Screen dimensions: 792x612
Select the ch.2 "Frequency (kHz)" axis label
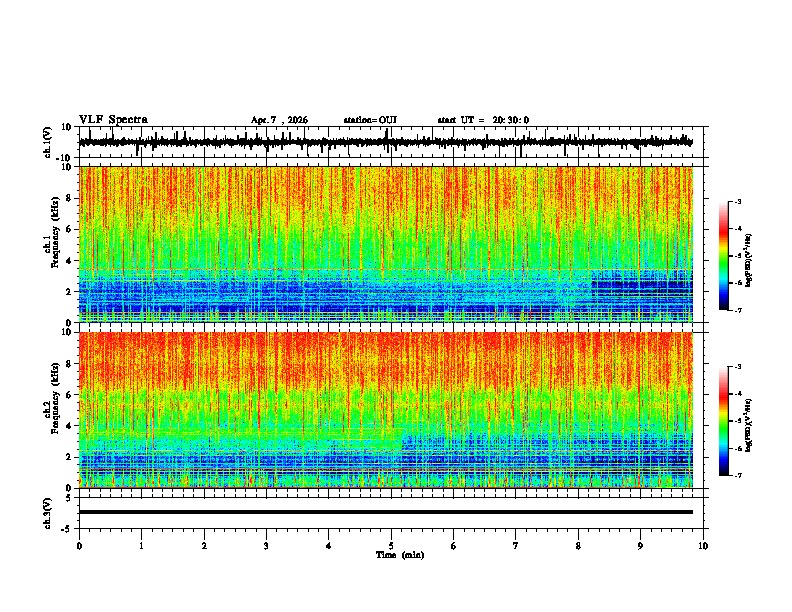click(56, 398)
